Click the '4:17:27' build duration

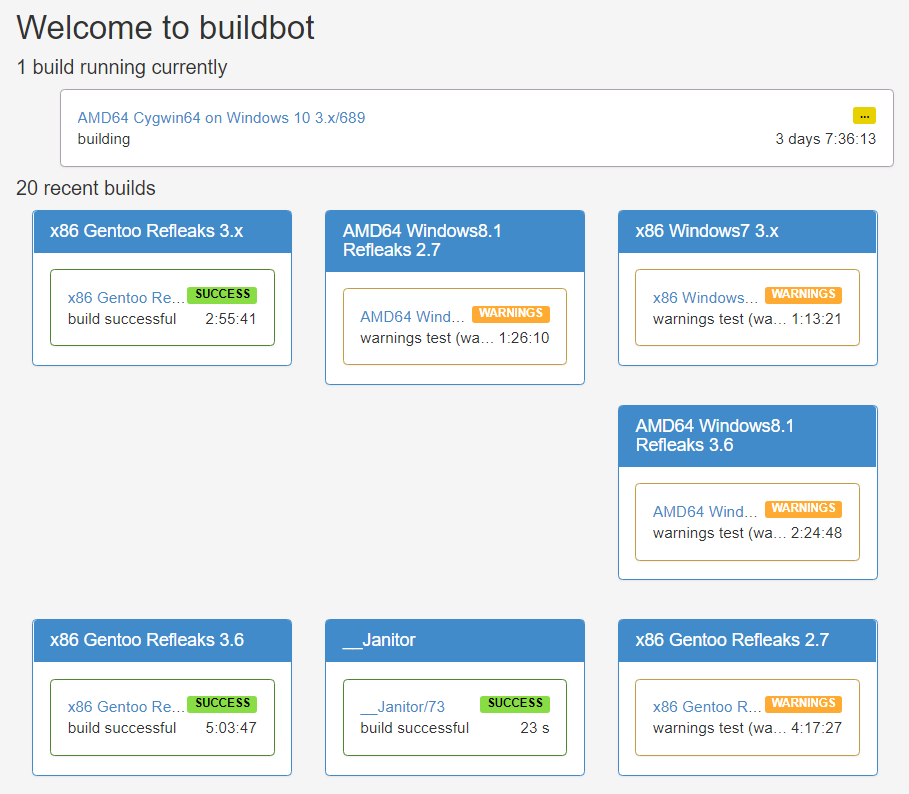click(x=816, y=728)
